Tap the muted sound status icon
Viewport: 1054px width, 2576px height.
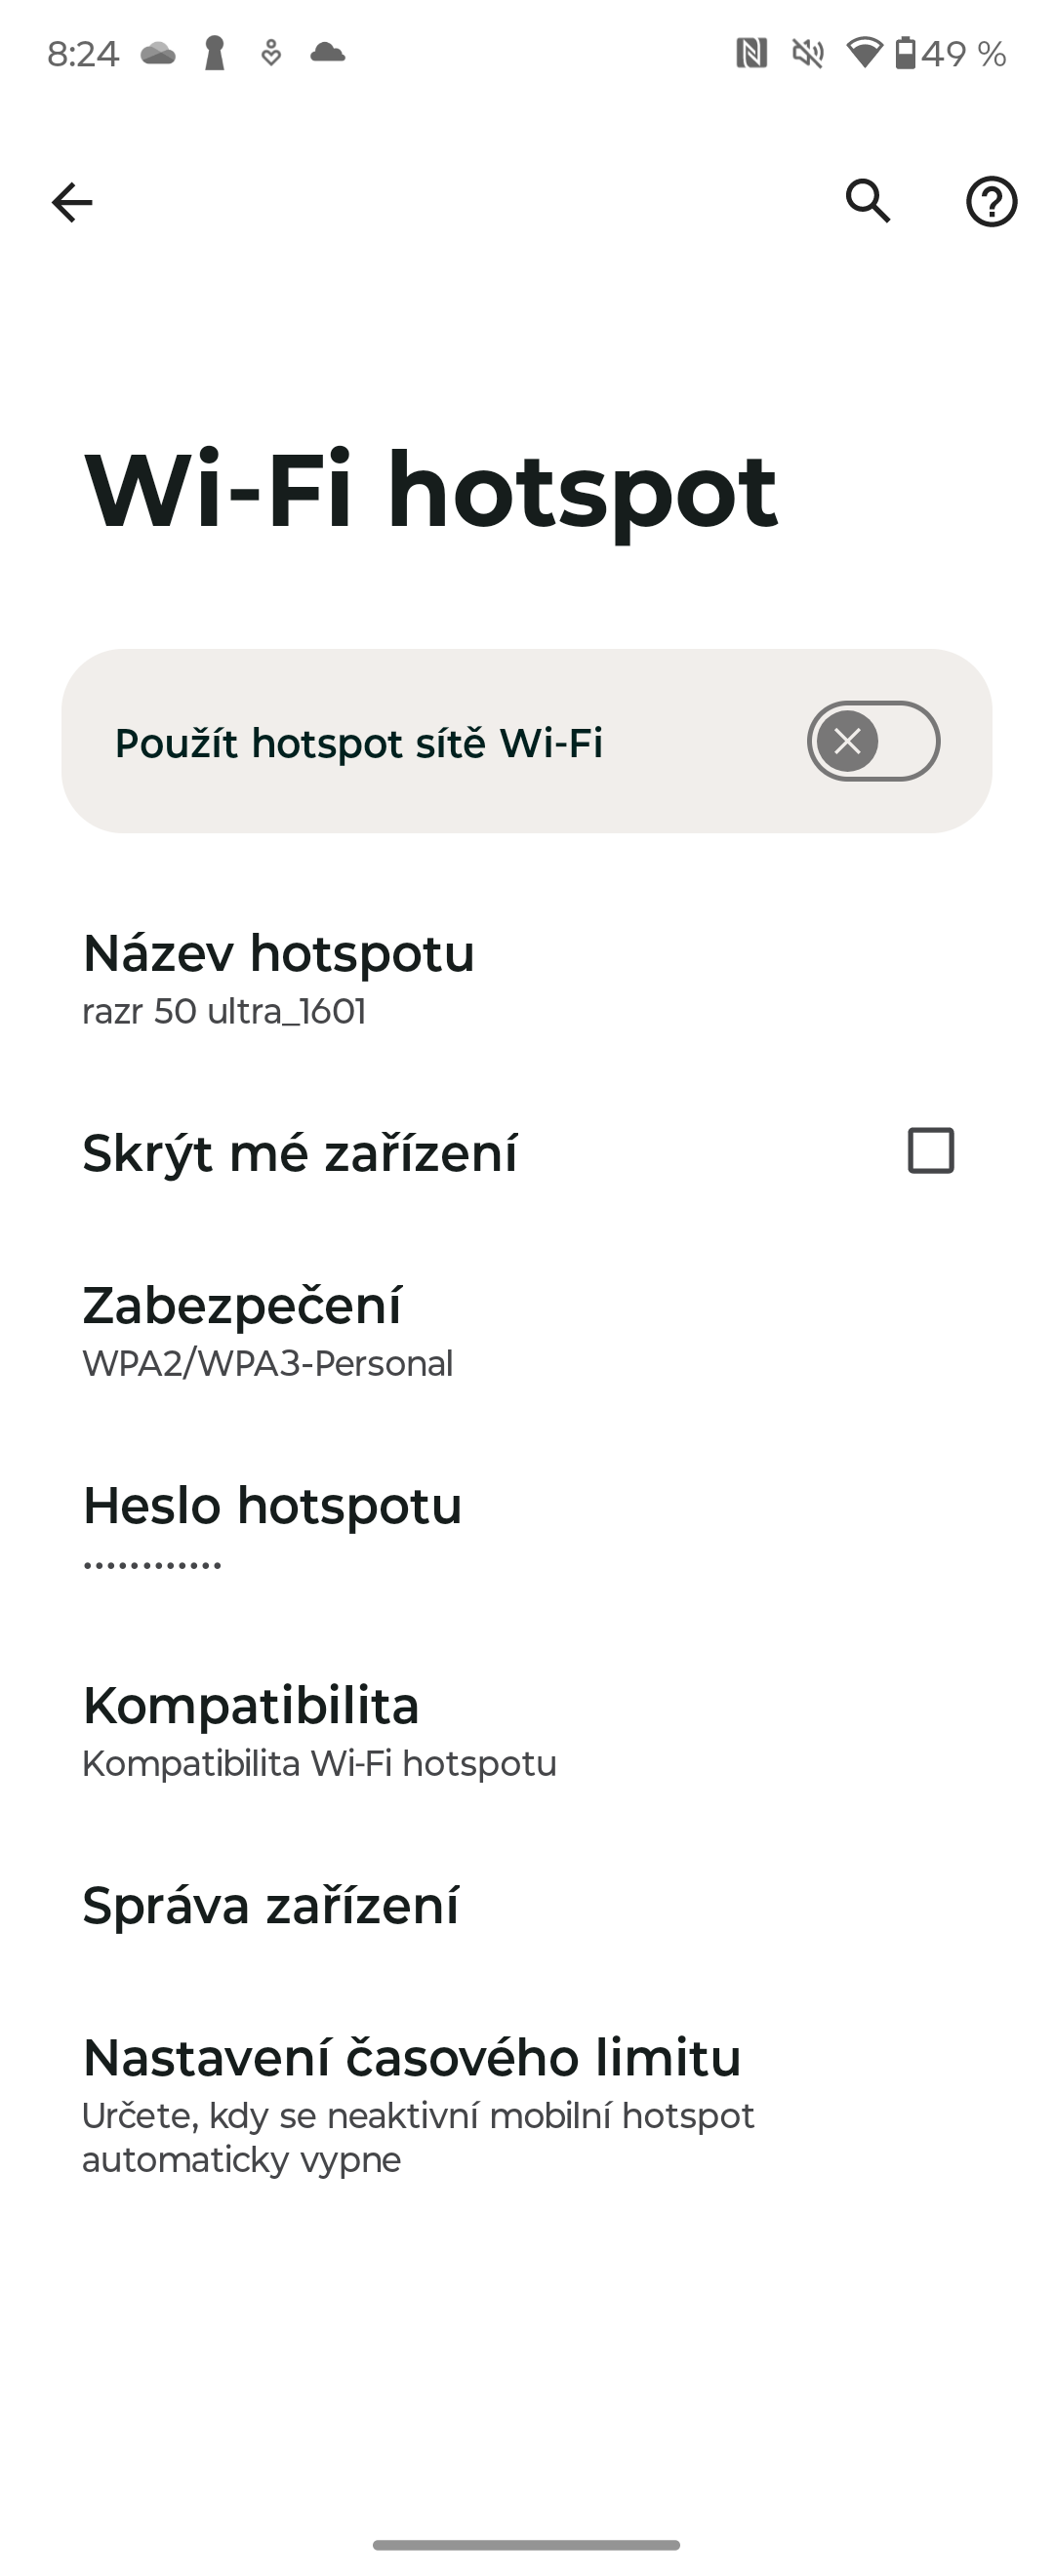(807, 53)
